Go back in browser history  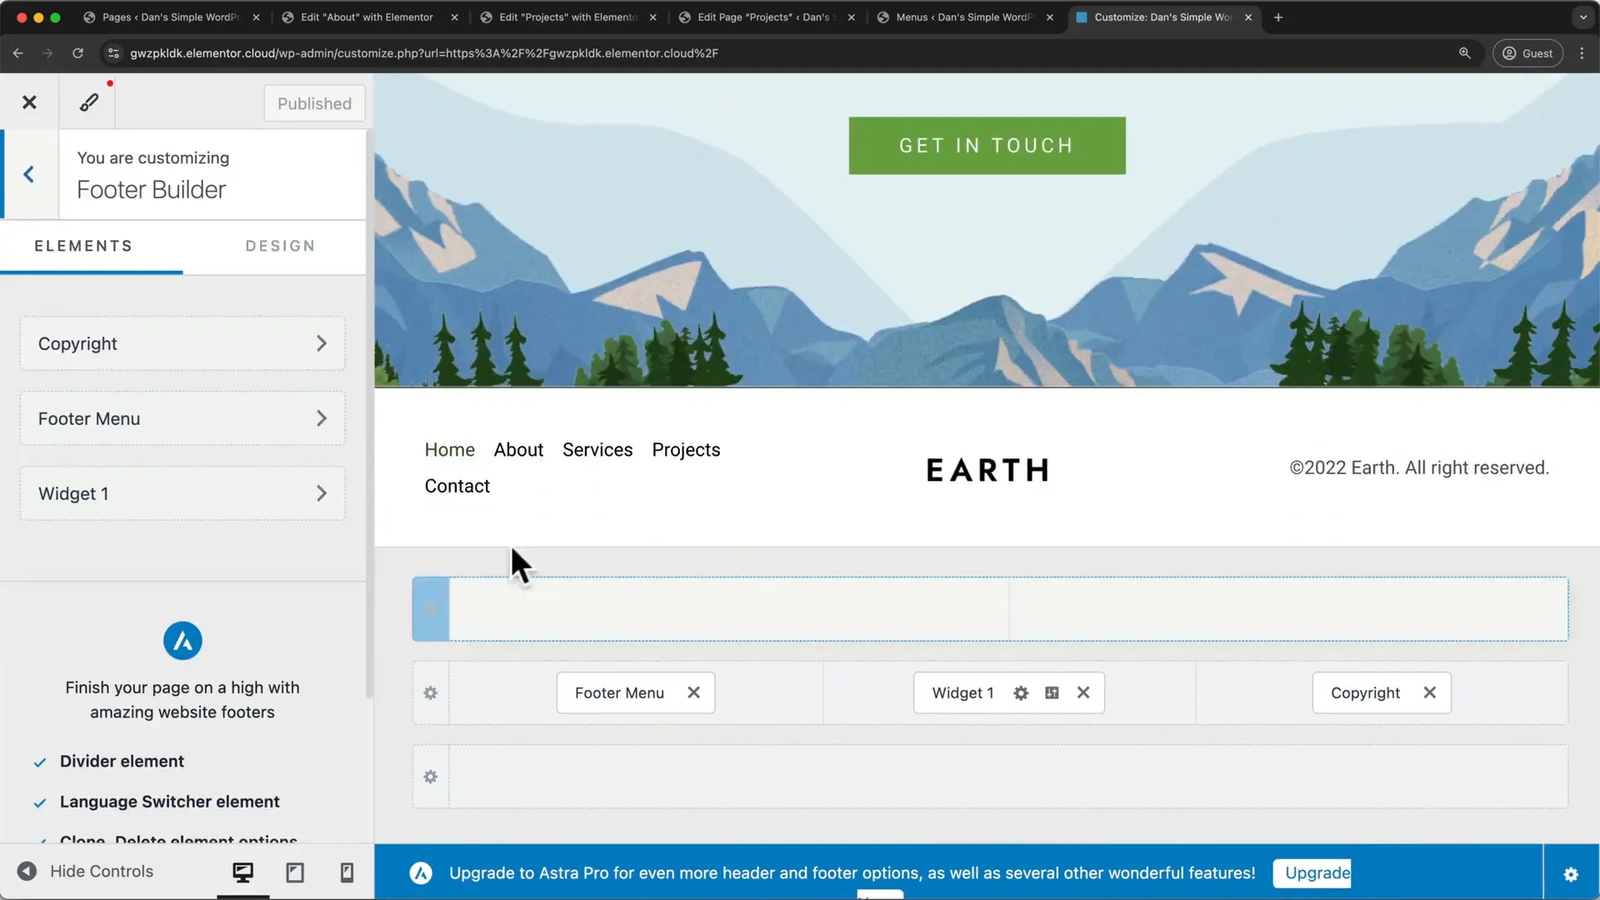pos(18,53)
